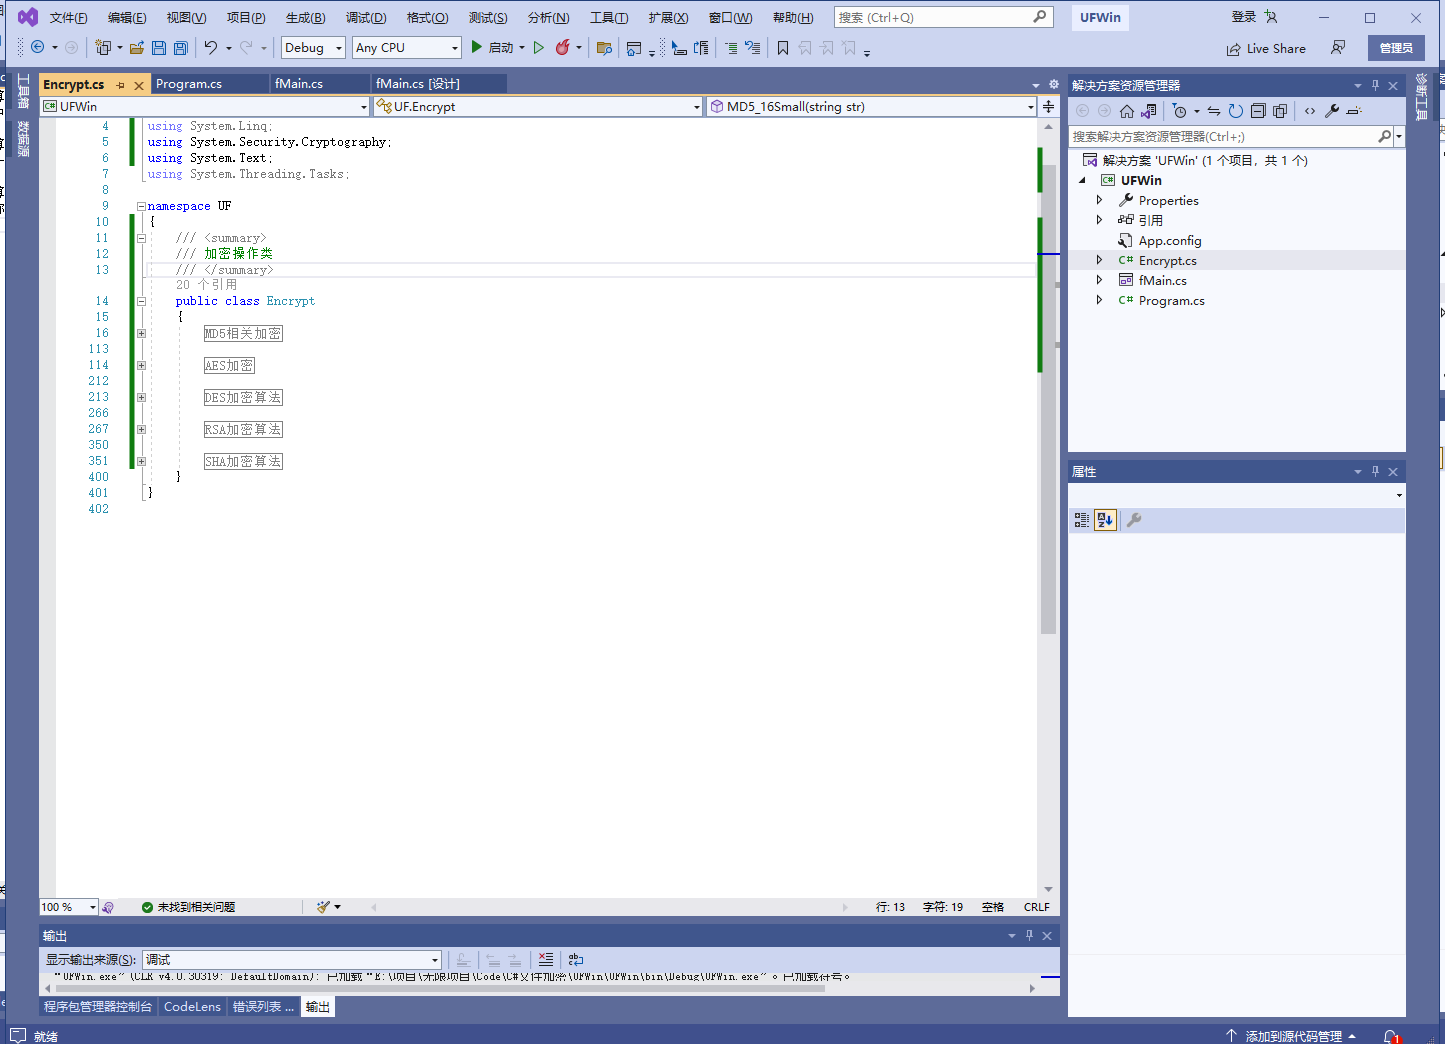The height and width of the screenshot is (1044, 1445).
Task: Click the Hot Reload flame icon
Action: [563, 48]
